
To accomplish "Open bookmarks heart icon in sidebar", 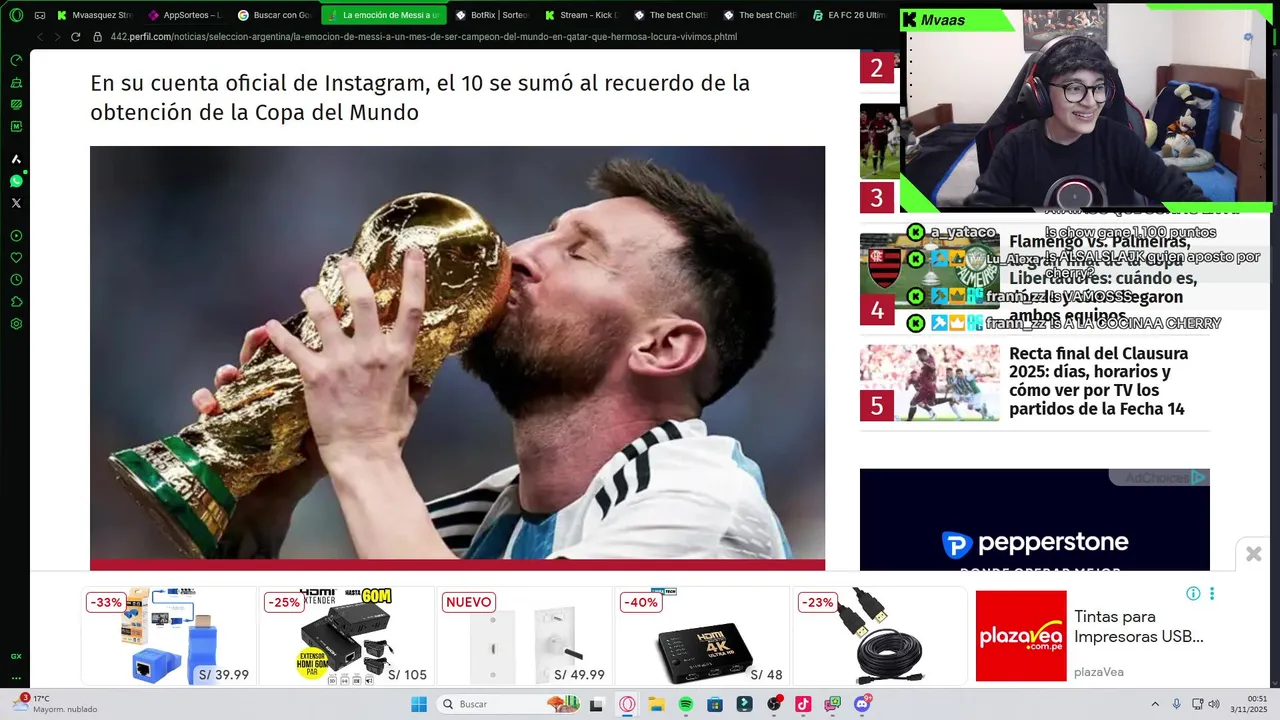I will pos(16,258).
